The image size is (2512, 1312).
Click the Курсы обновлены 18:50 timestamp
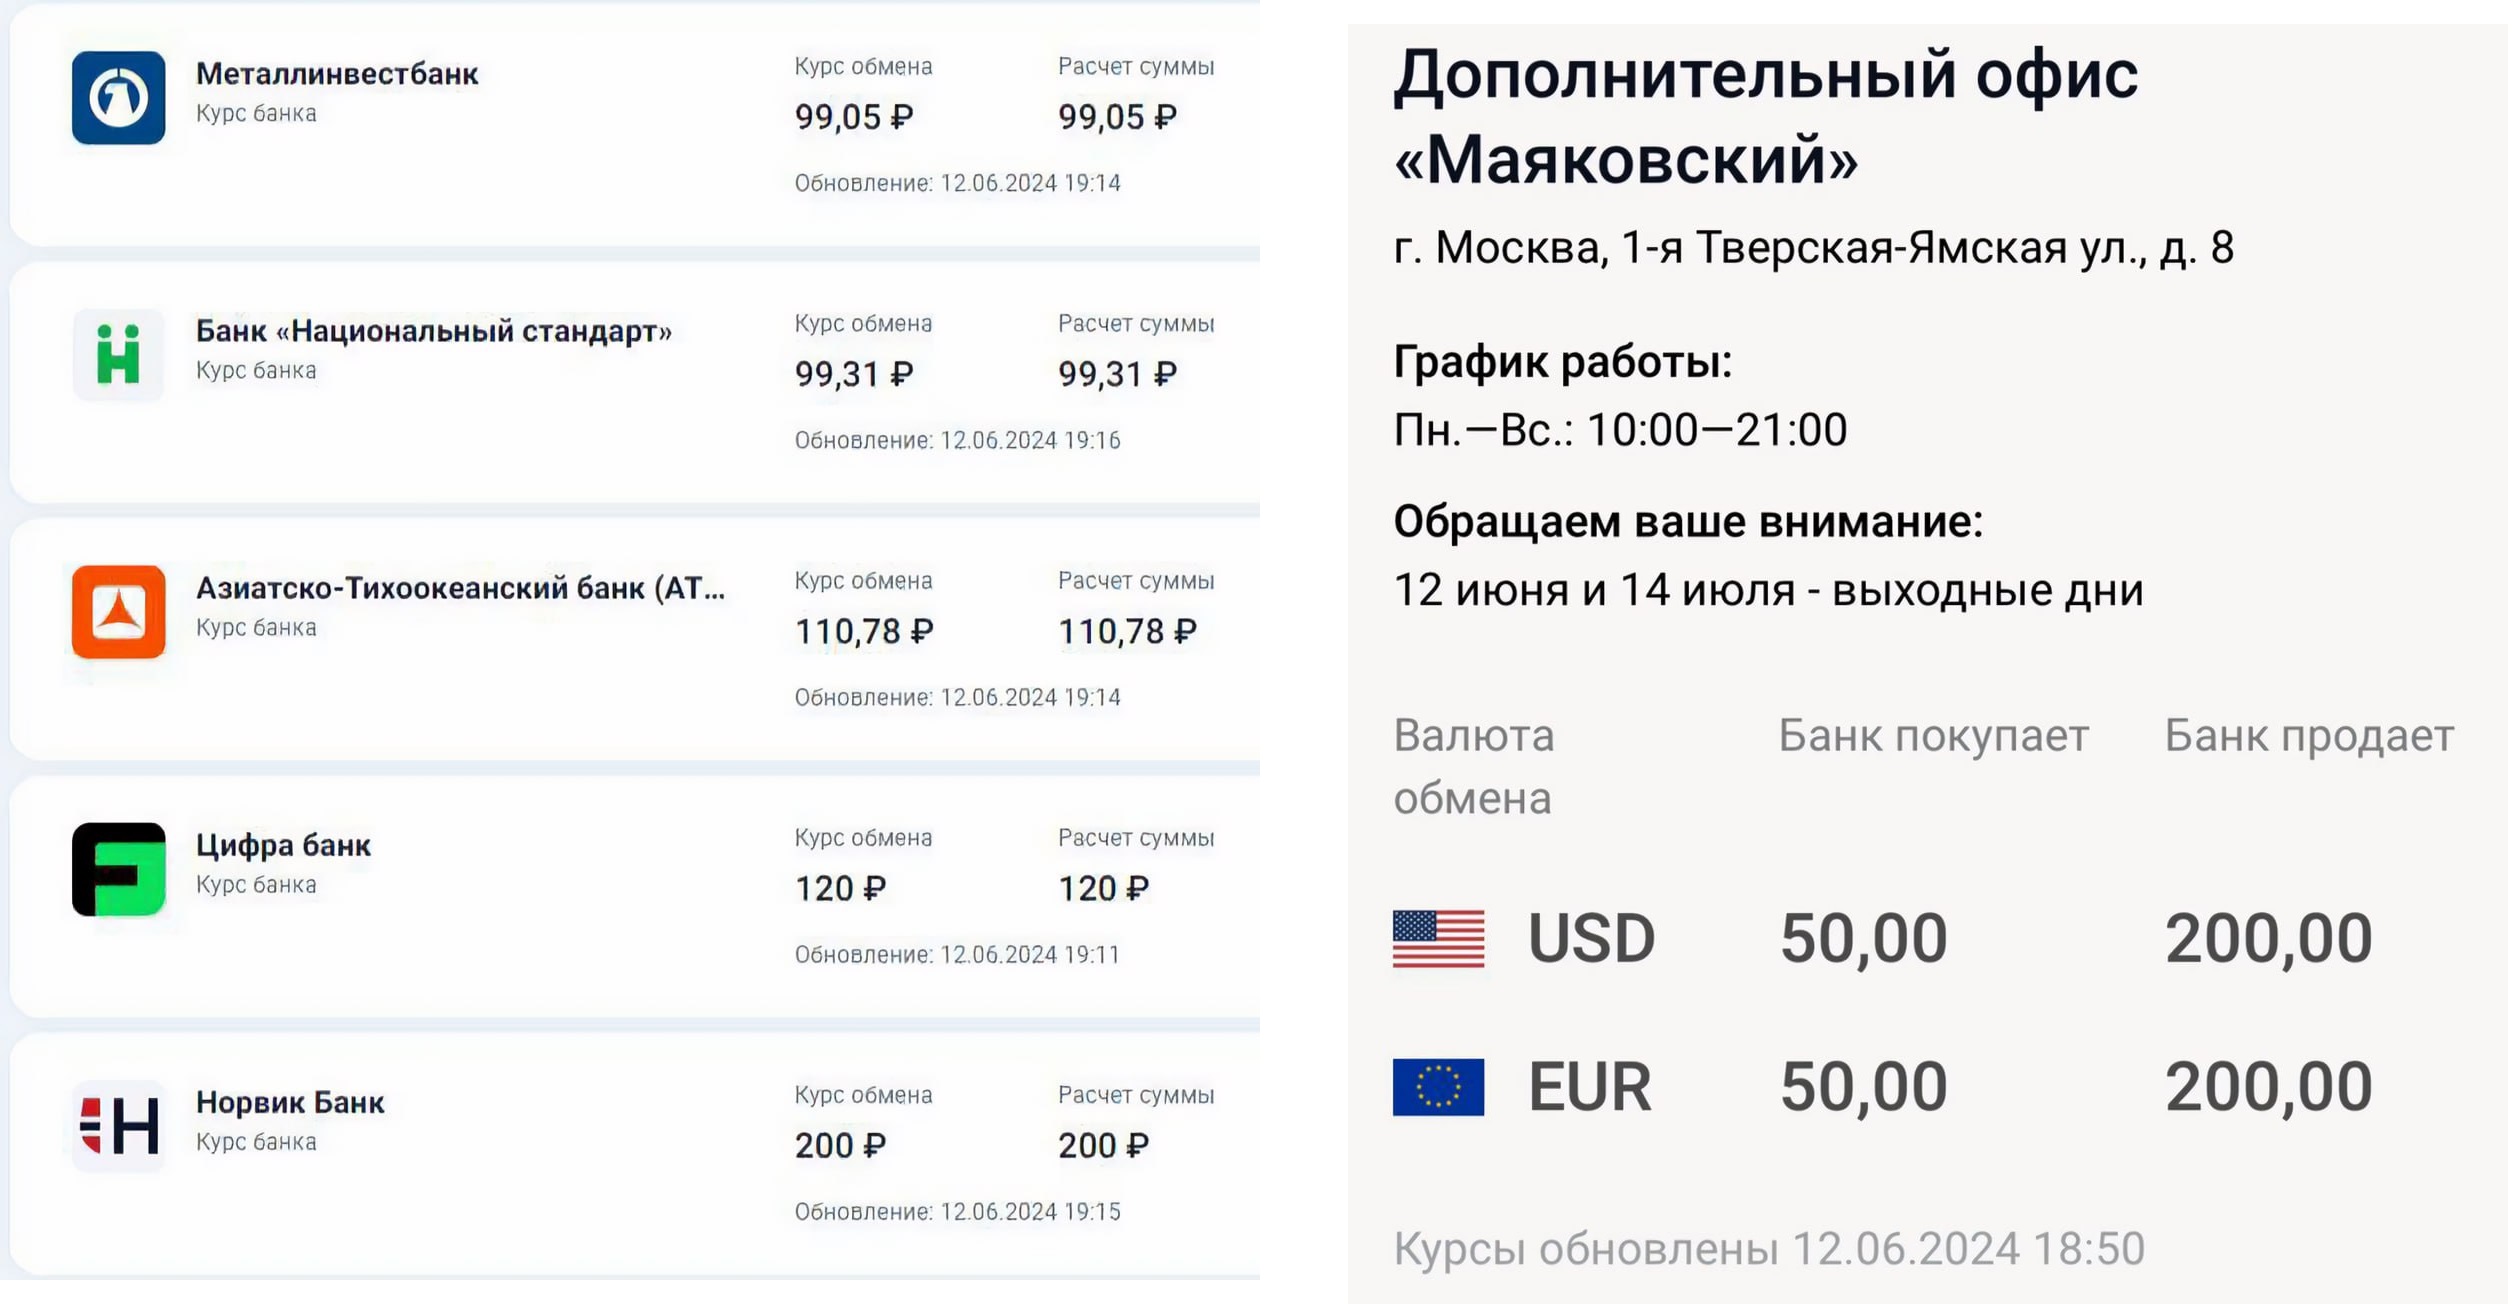point(1768,1249)
